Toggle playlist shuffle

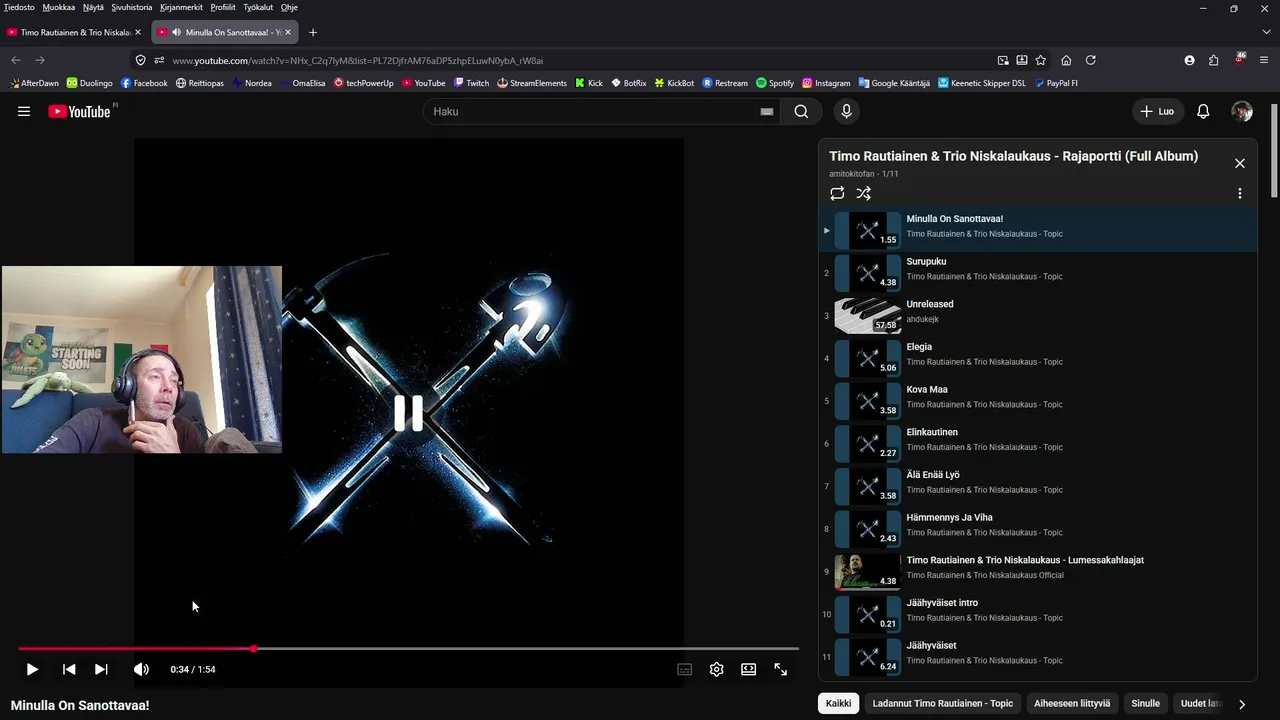pyautogui.click(x=864, y=193)
